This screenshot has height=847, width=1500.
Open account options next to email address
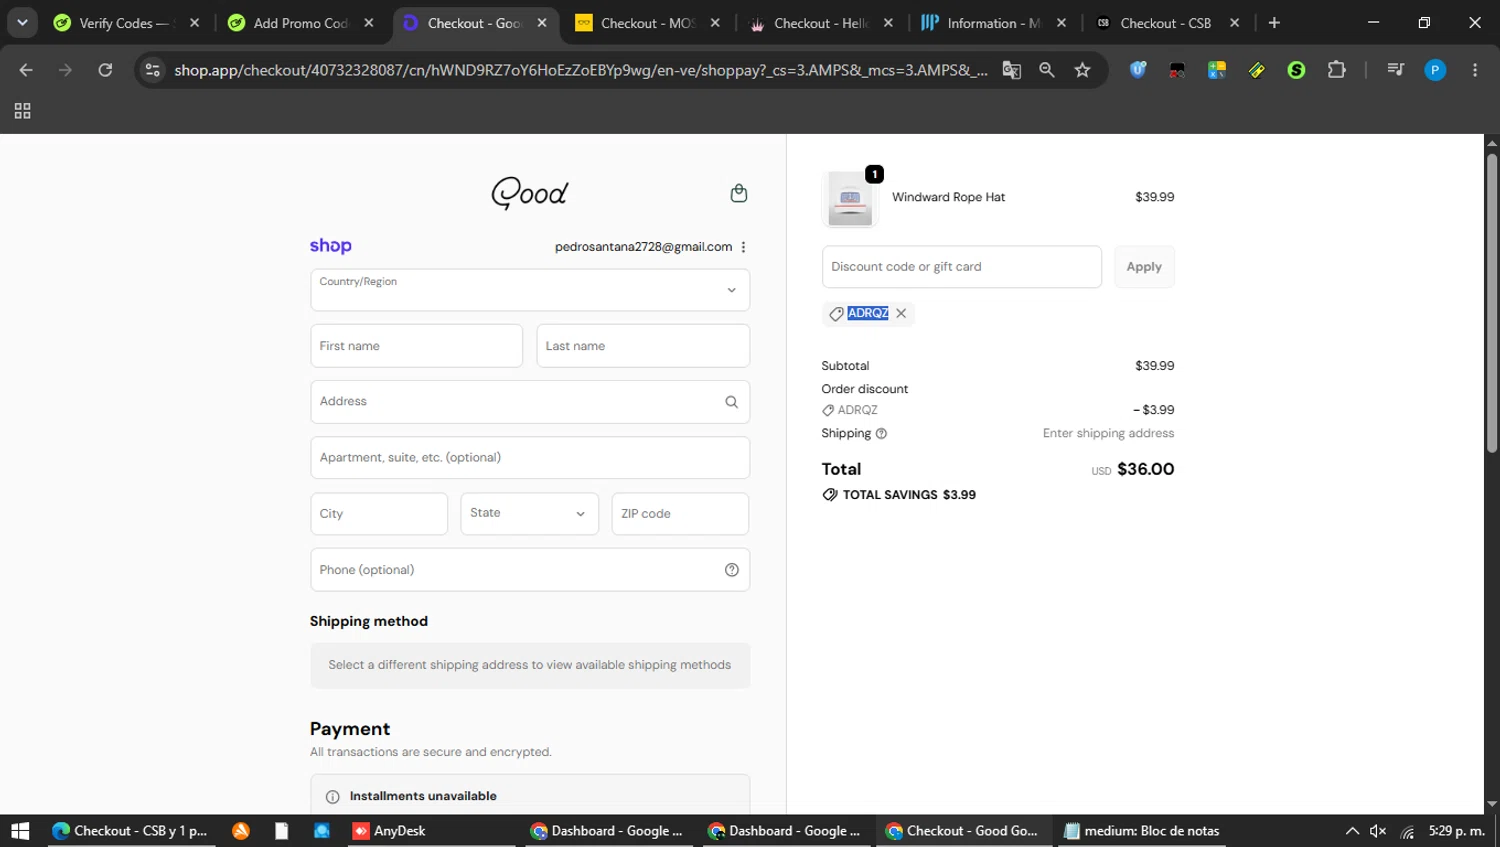743,247
